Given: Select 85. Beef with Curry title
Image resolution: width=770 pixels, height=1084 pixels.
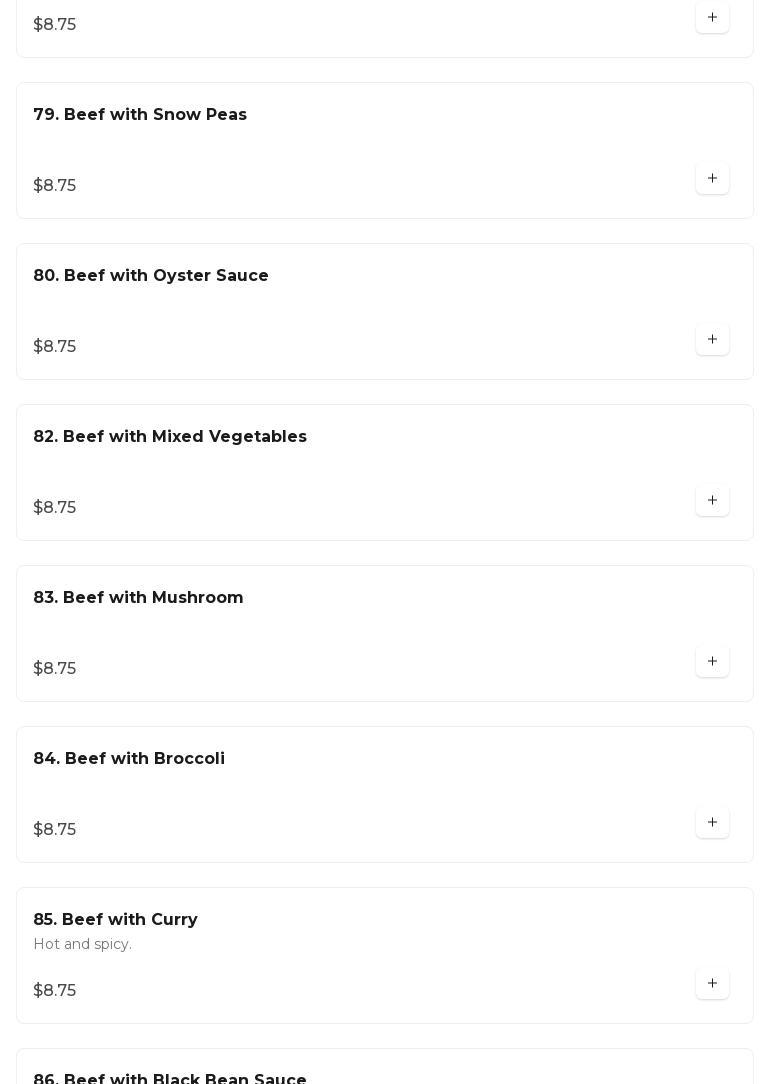Looking at the screenshot, I should (115, 920).
